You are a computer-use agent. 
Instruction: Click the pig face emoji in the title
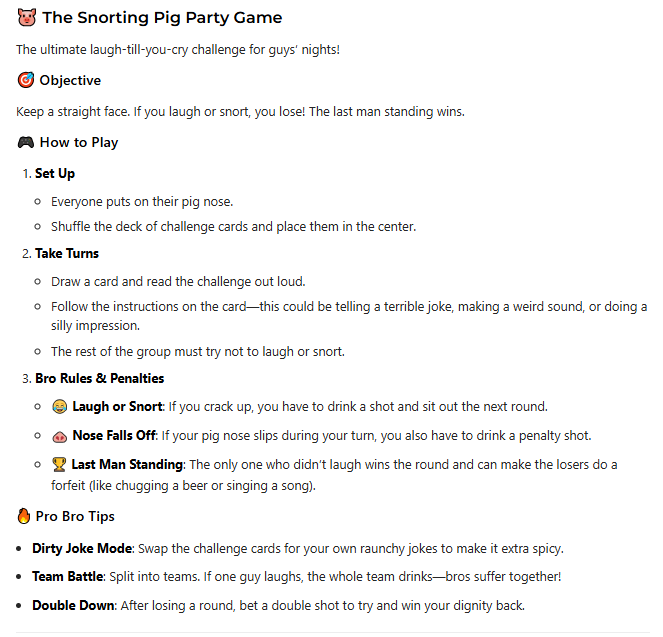[x=26, y=18]
